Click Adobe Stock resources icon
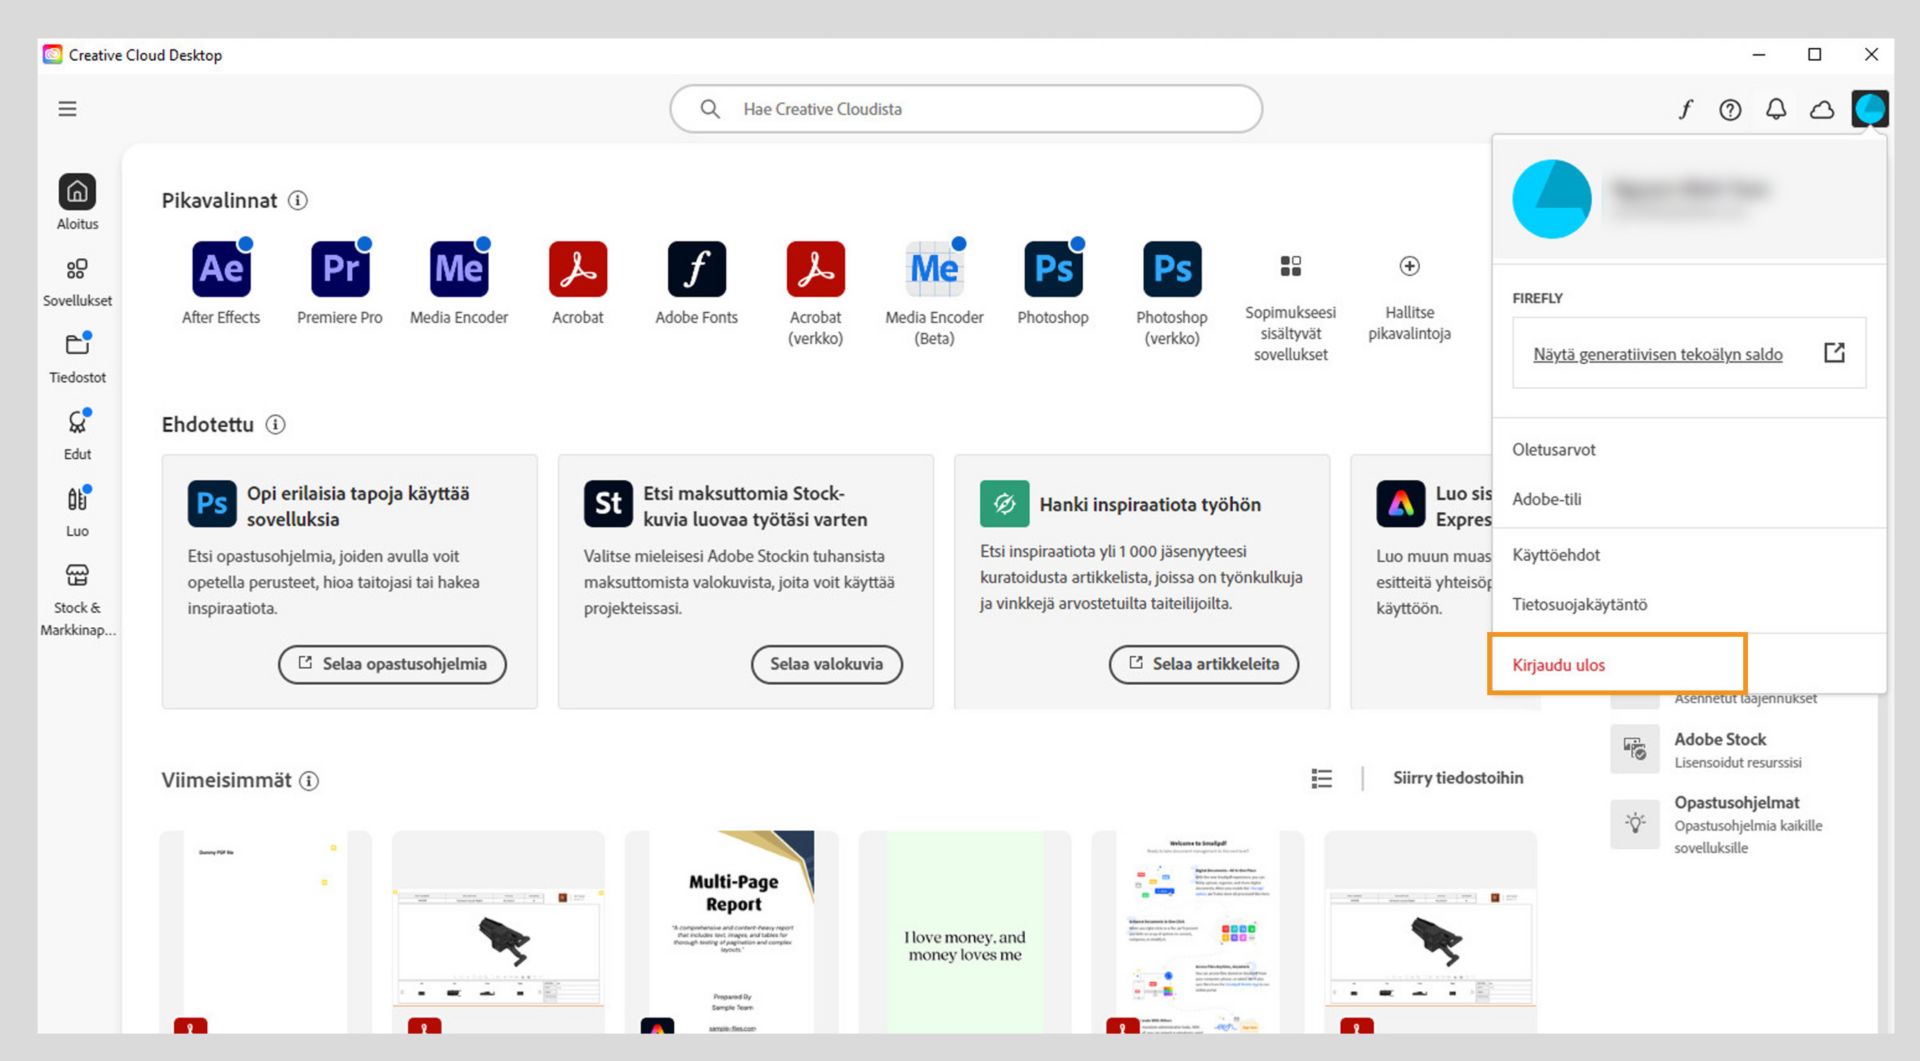Screen dimensions: 1920x1061 [1635, 749]
